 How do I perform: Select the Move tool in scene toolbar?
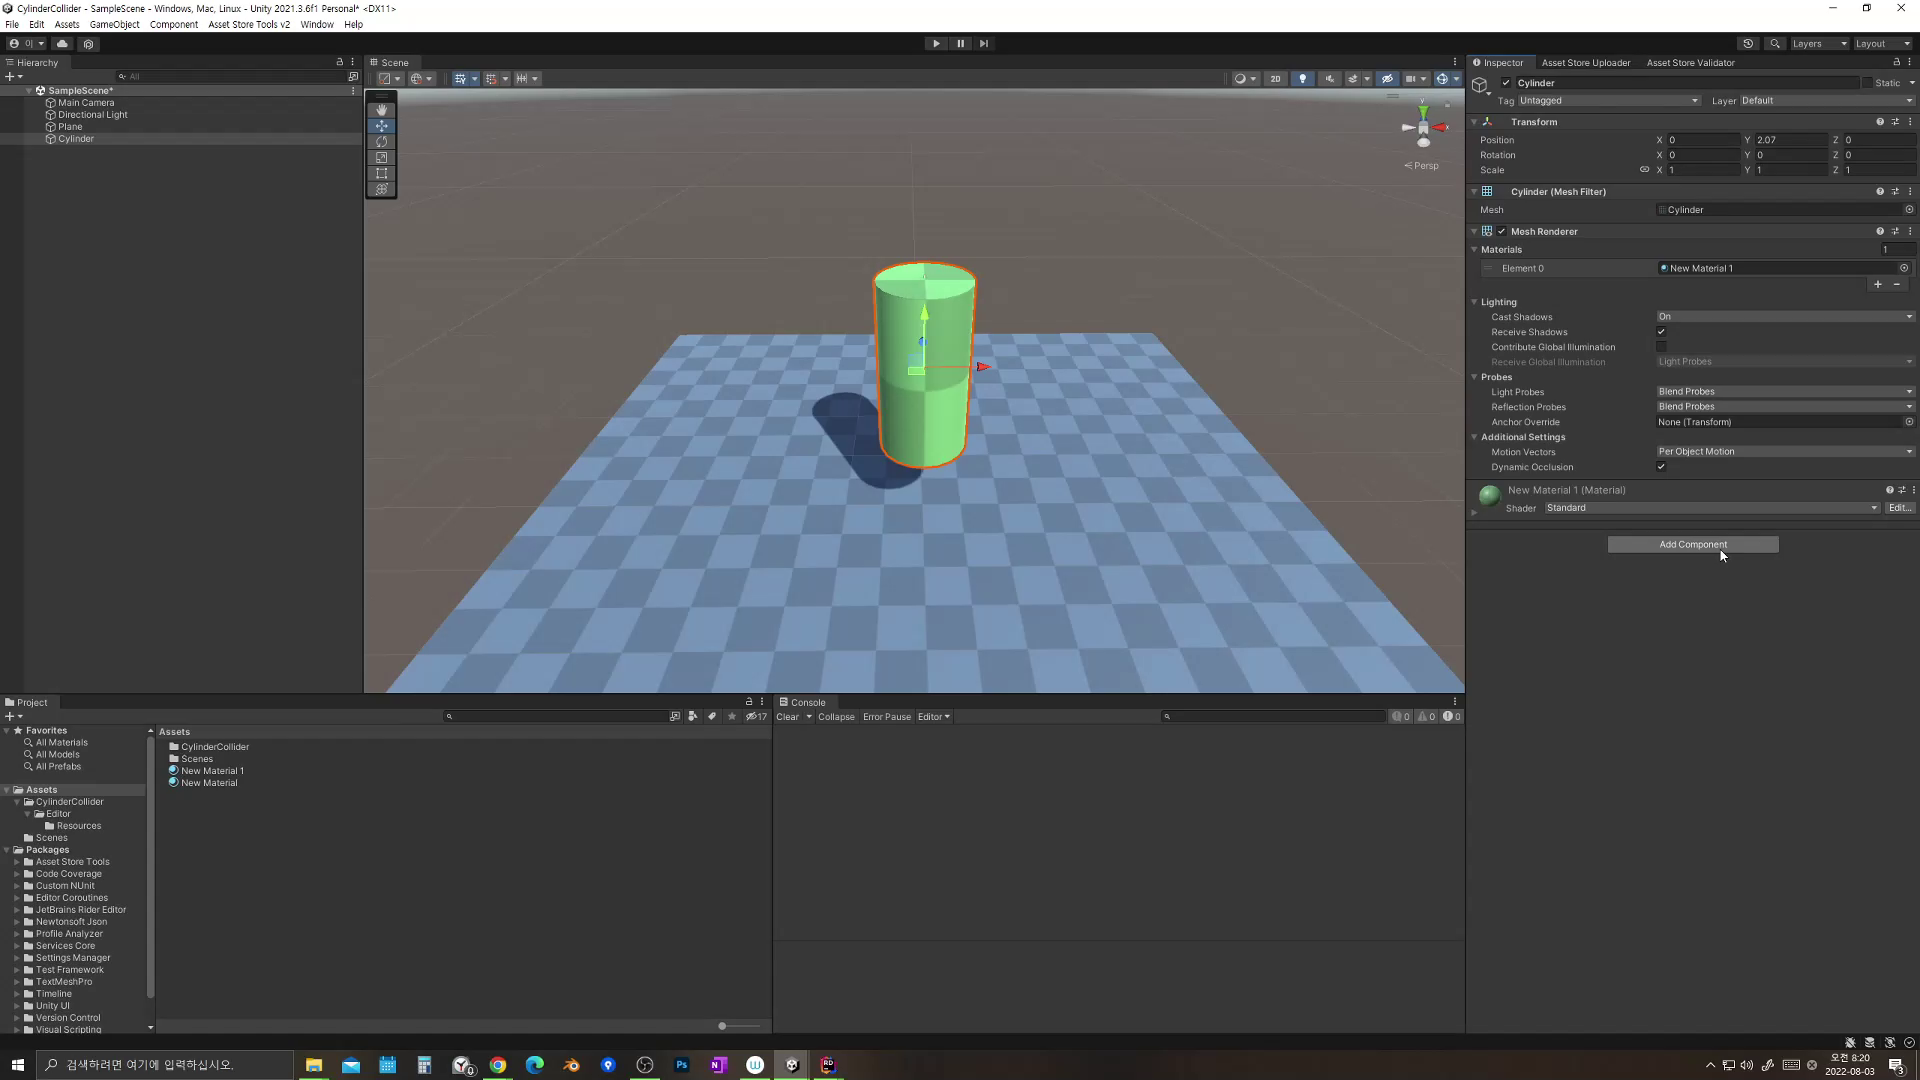[x=381, y=126]
